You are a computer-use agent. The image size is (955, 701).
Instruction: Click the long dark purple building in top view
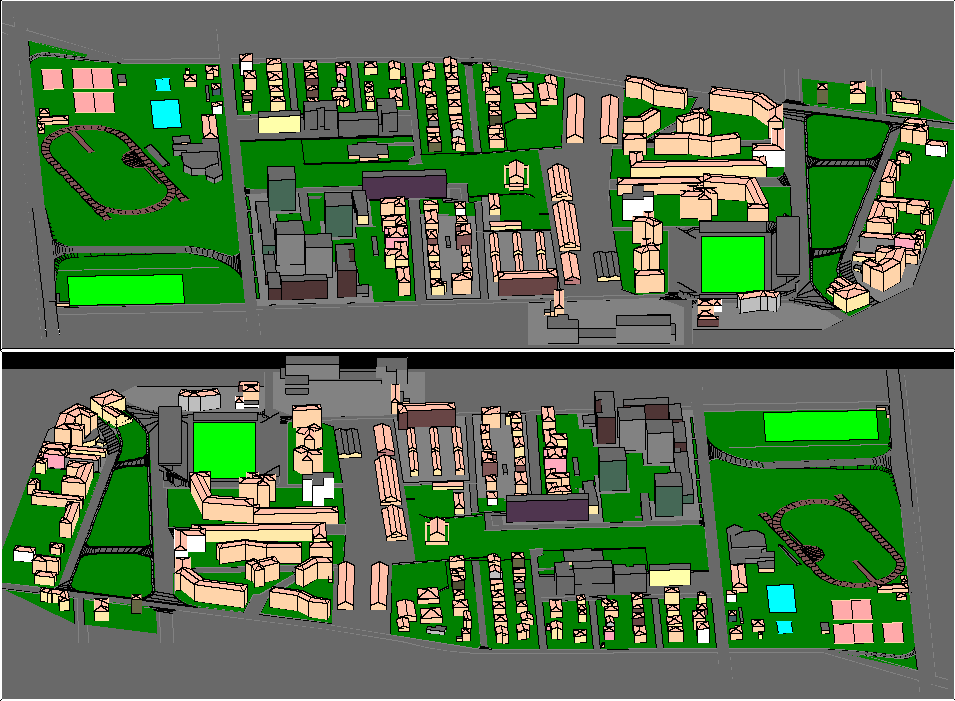coord(404,184)
